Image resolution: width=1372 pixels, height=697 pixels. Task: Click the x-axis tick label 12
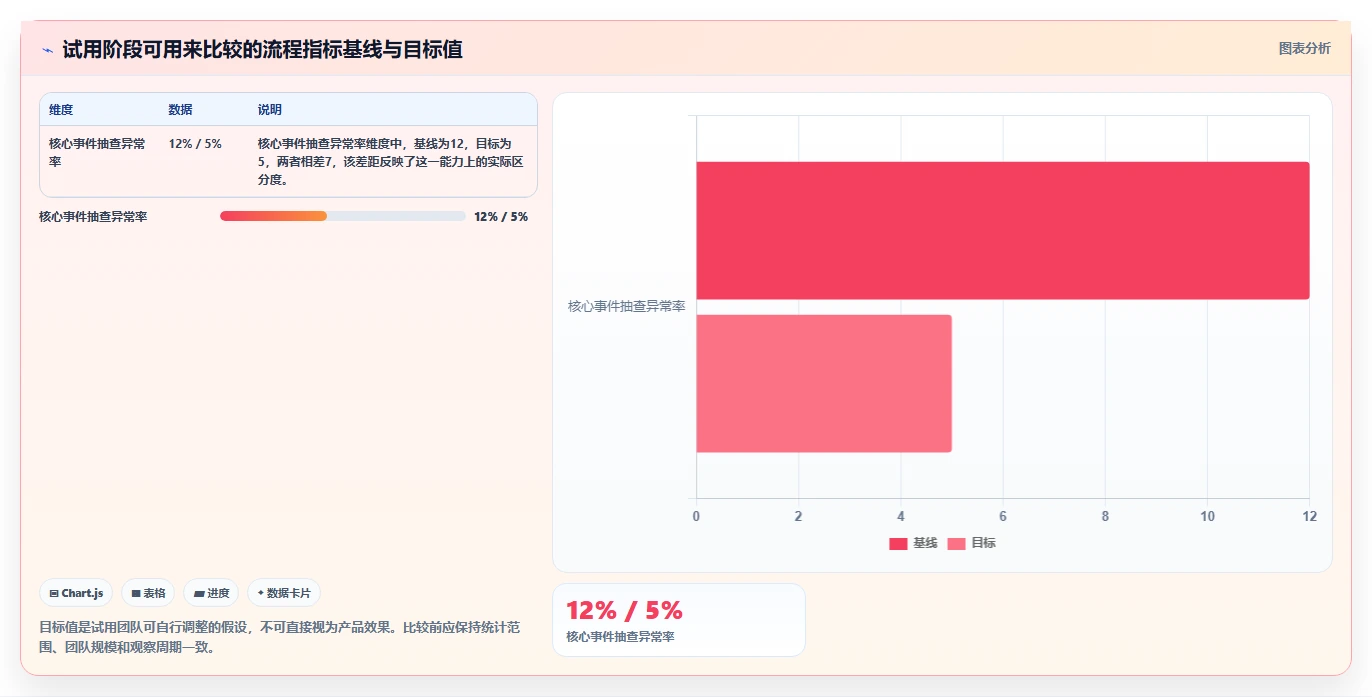1310,516
